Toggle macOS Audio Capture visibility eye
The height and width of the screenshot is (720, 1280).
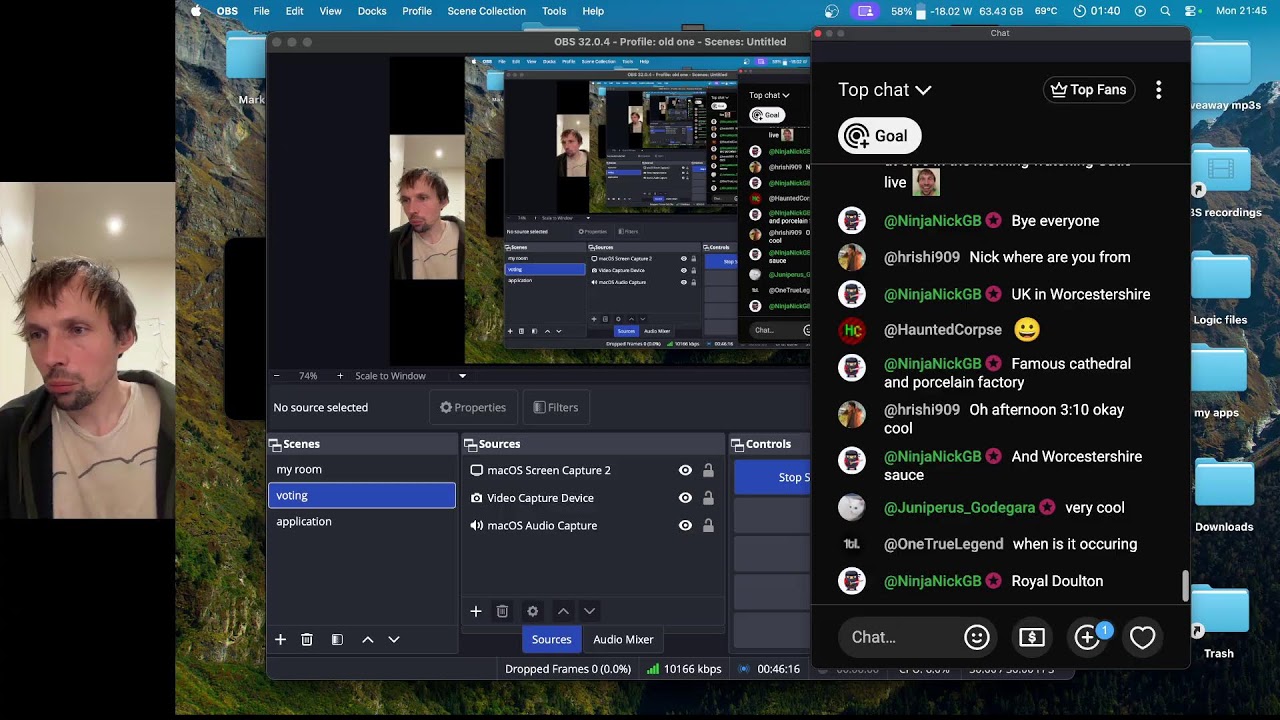(x=685, y=525)
